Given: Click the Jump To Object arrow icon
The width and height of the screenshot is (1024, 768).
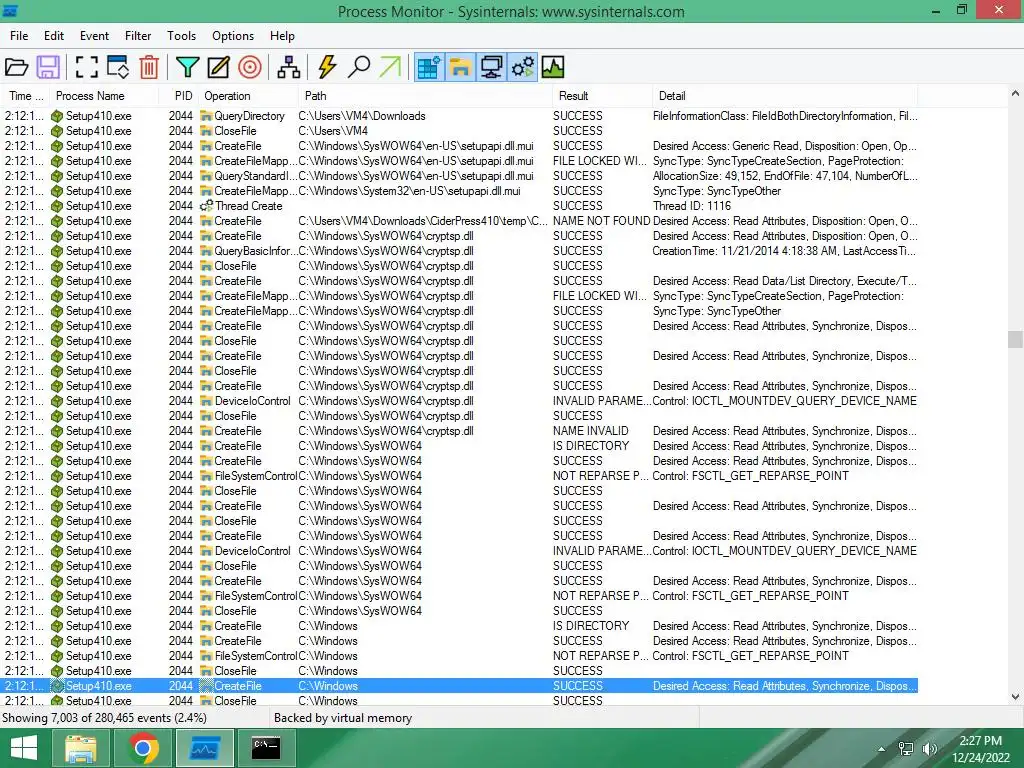Looking at the screenshot, I should pos(390,67).
